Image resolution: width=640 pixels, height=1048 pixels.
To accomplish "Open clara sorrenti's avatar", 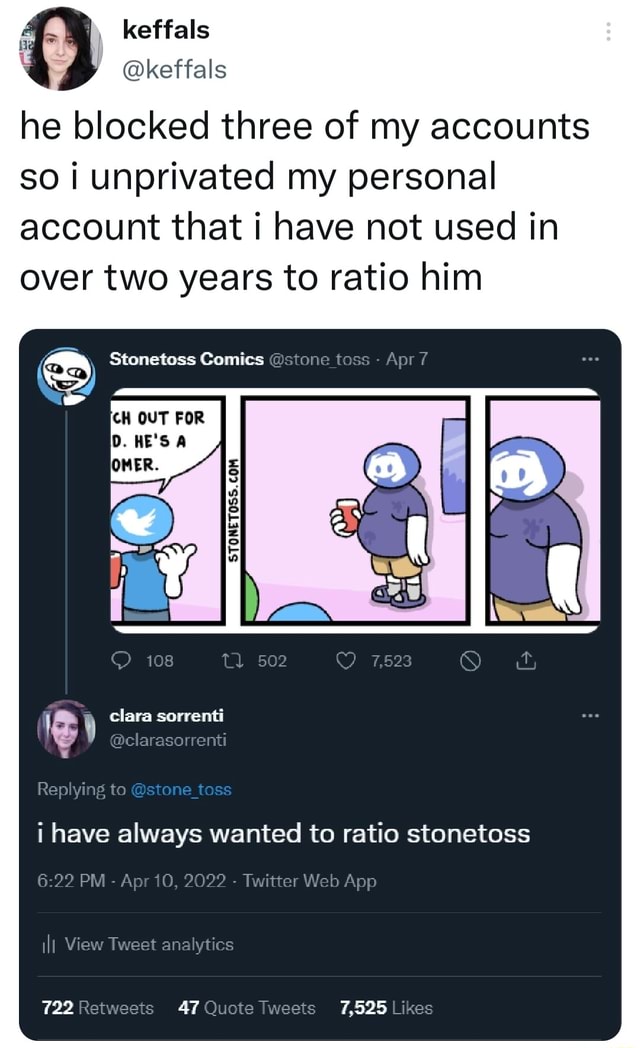I will (x=65, y=728).
